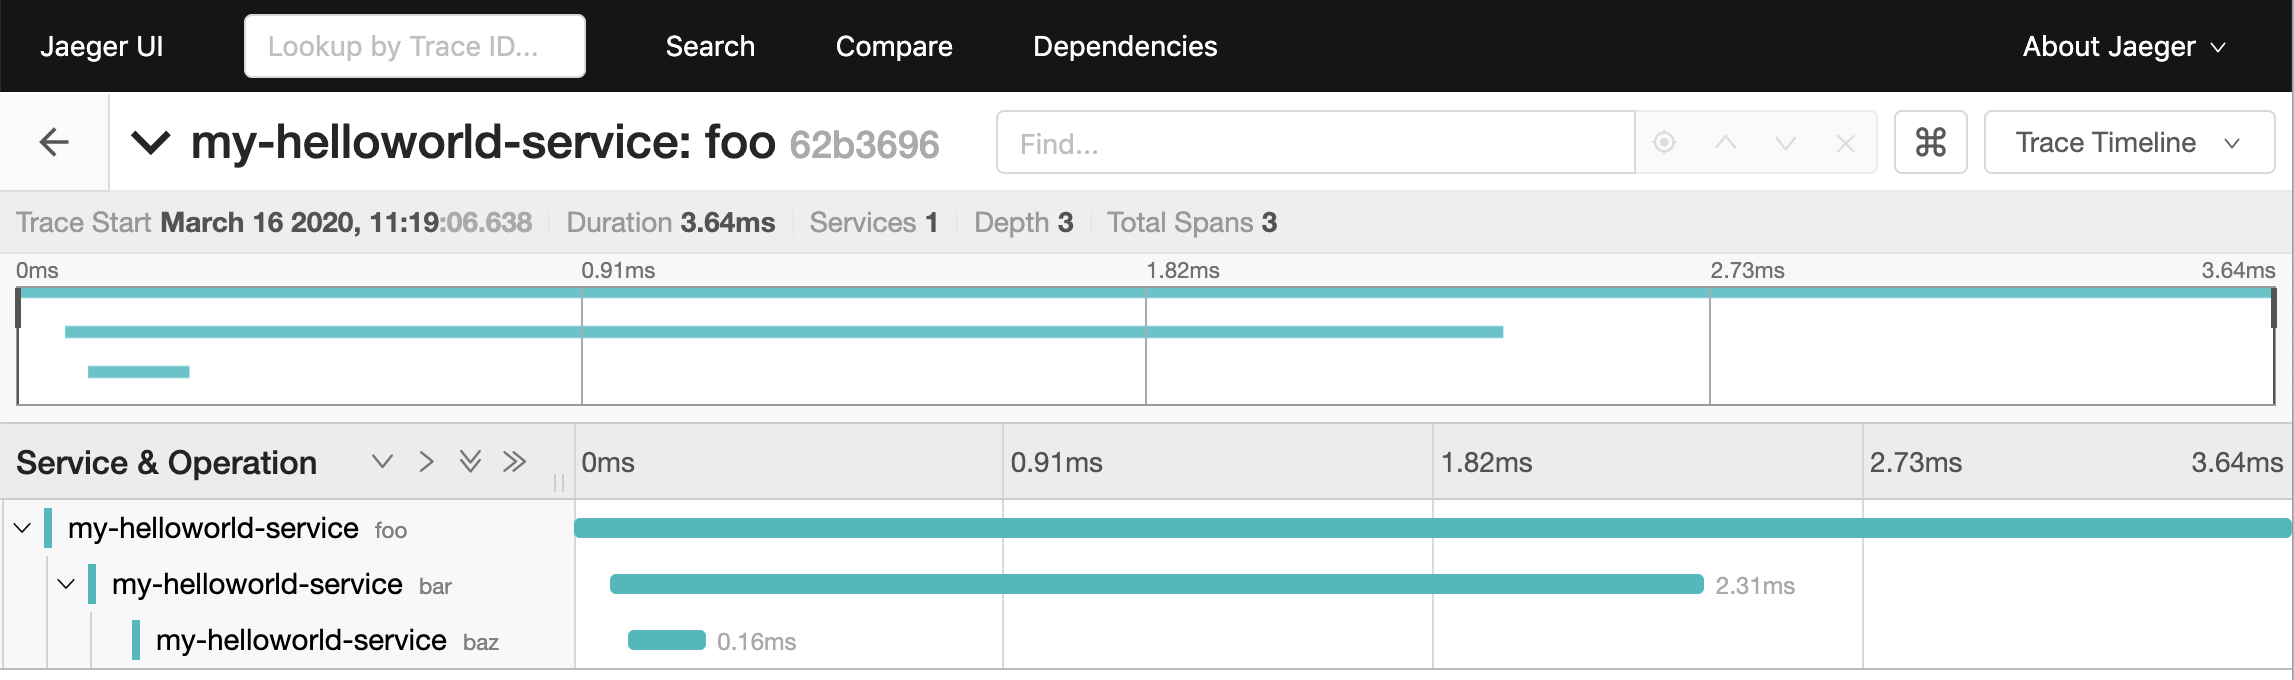2294x680 pixels.
Task: Open keyboard shortcuts command icon
Action: tap(1930, 142)
